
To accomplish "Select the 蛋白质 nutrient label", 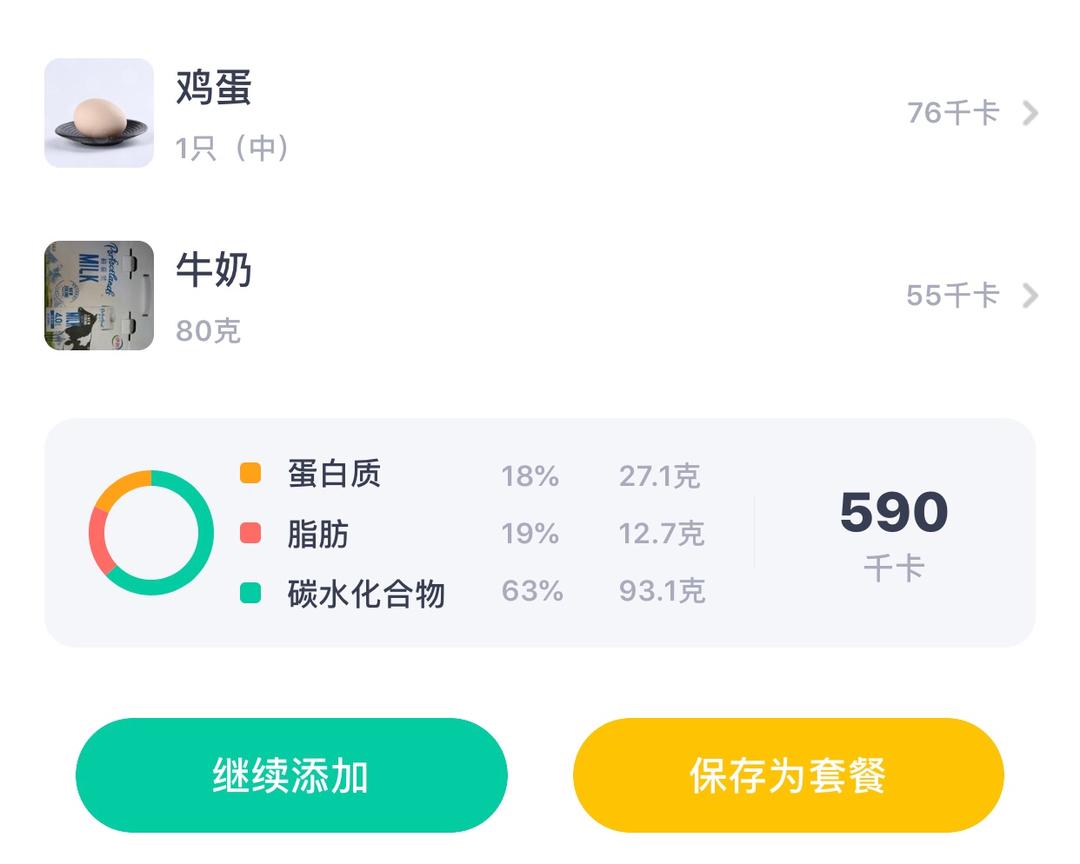I will [334, 474].
